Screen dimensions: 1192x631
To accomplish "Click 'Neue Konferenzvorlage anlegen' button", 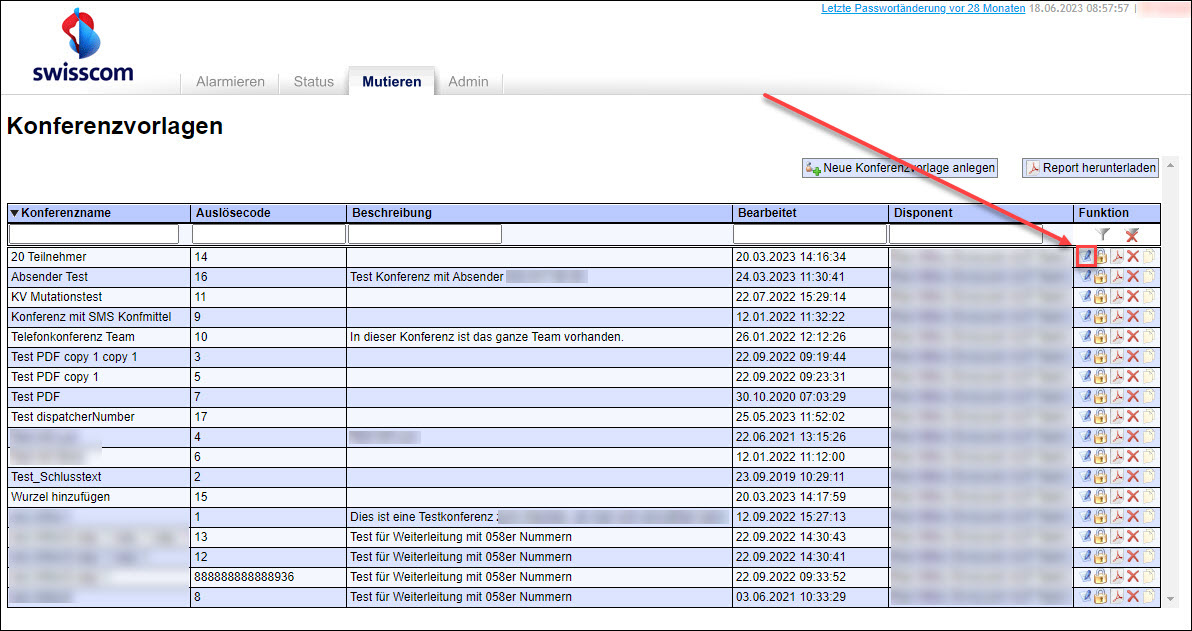I will pos(899,168).
